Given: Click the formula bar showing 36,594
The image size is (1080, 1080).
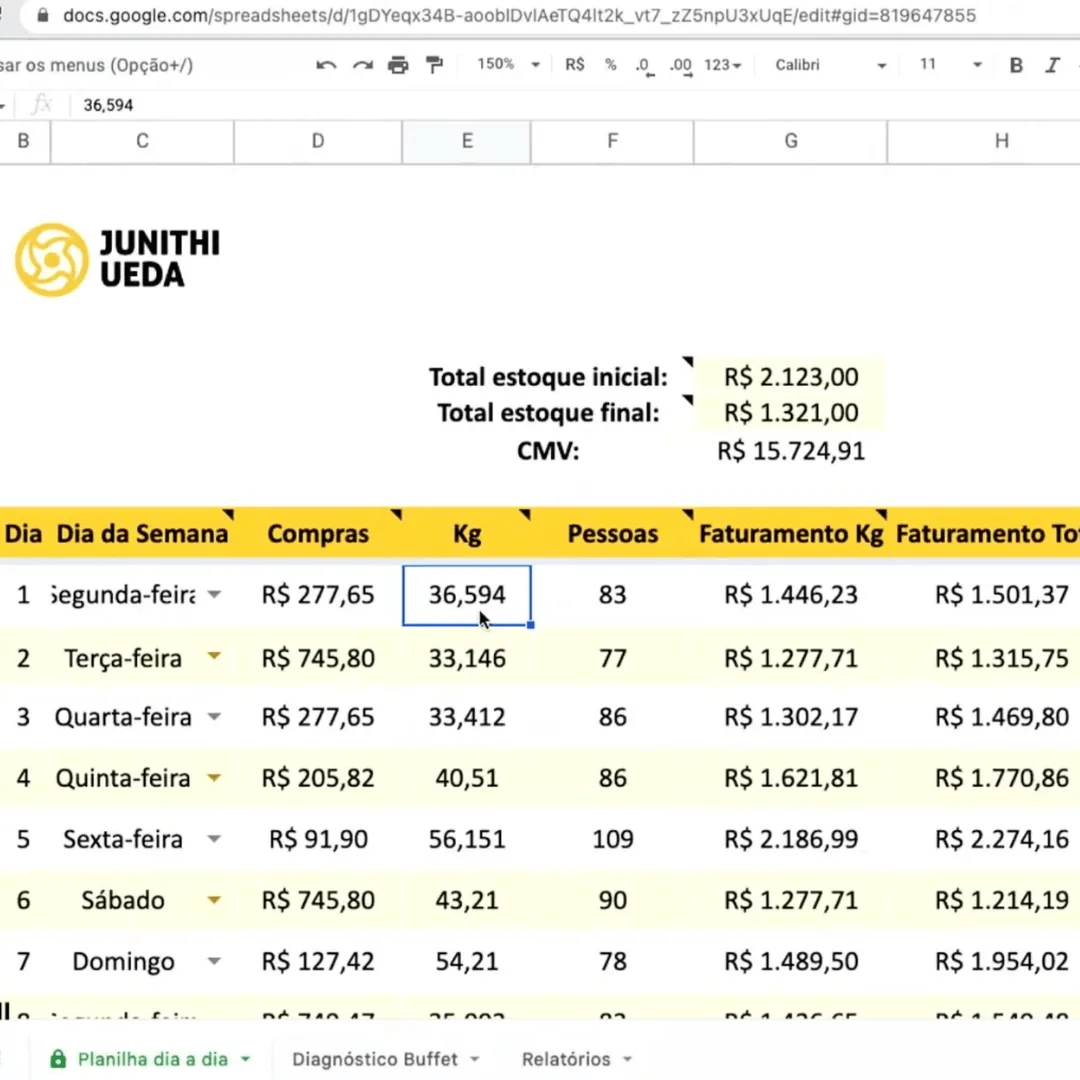Looking at the screenshot, I should pos(575,105).
